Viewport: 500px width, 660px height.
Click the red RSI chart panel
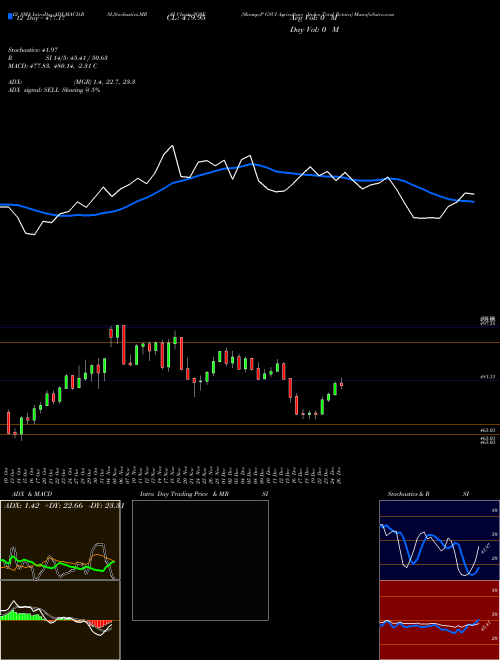tap(439, 620)
